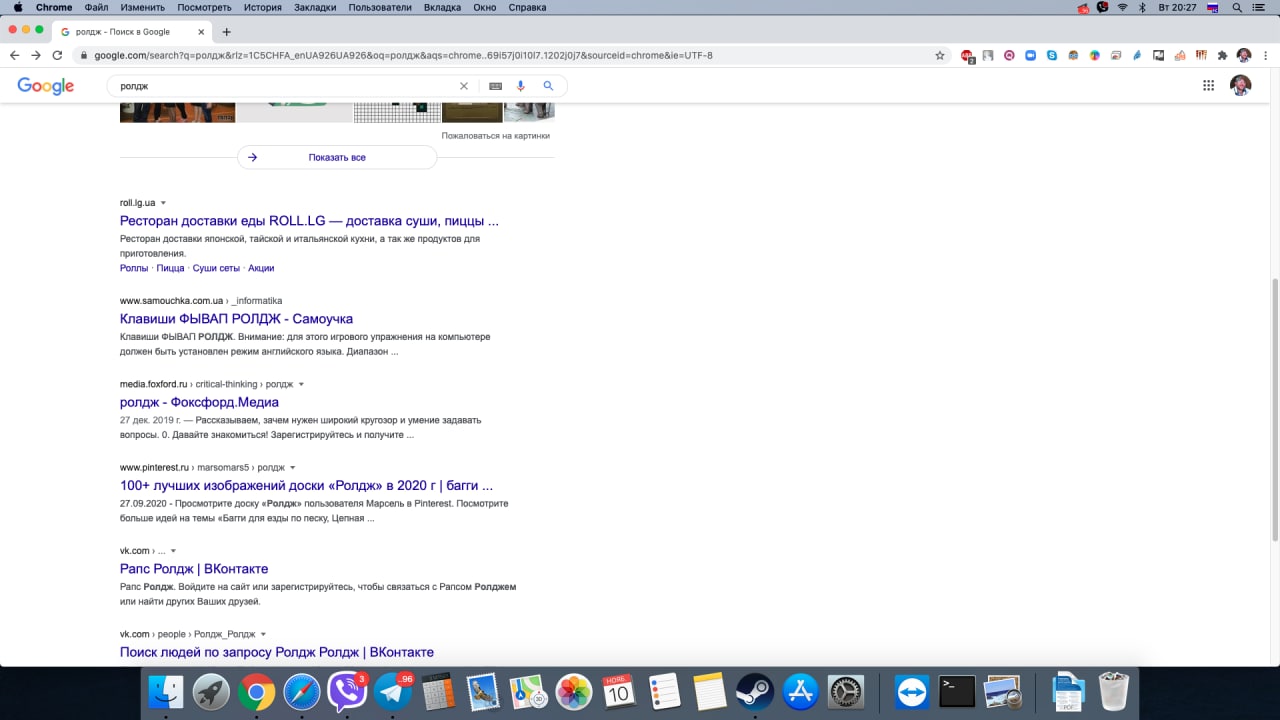Open the Вкладка menu
Screen dimensions: 1280x720
[x=442, y=7]
